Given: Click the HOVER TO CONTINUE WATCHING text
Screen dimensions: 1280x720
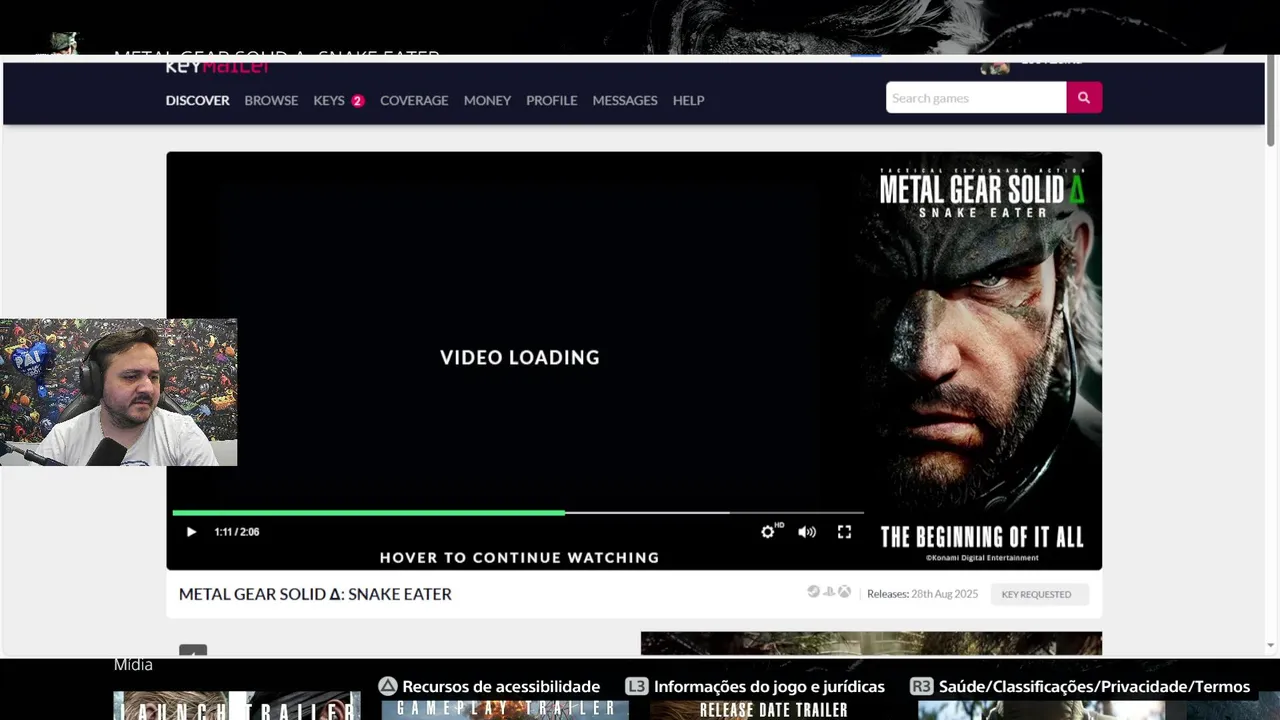Looking at the screenshot, I should pyautogui.click(x=519, y=557).
